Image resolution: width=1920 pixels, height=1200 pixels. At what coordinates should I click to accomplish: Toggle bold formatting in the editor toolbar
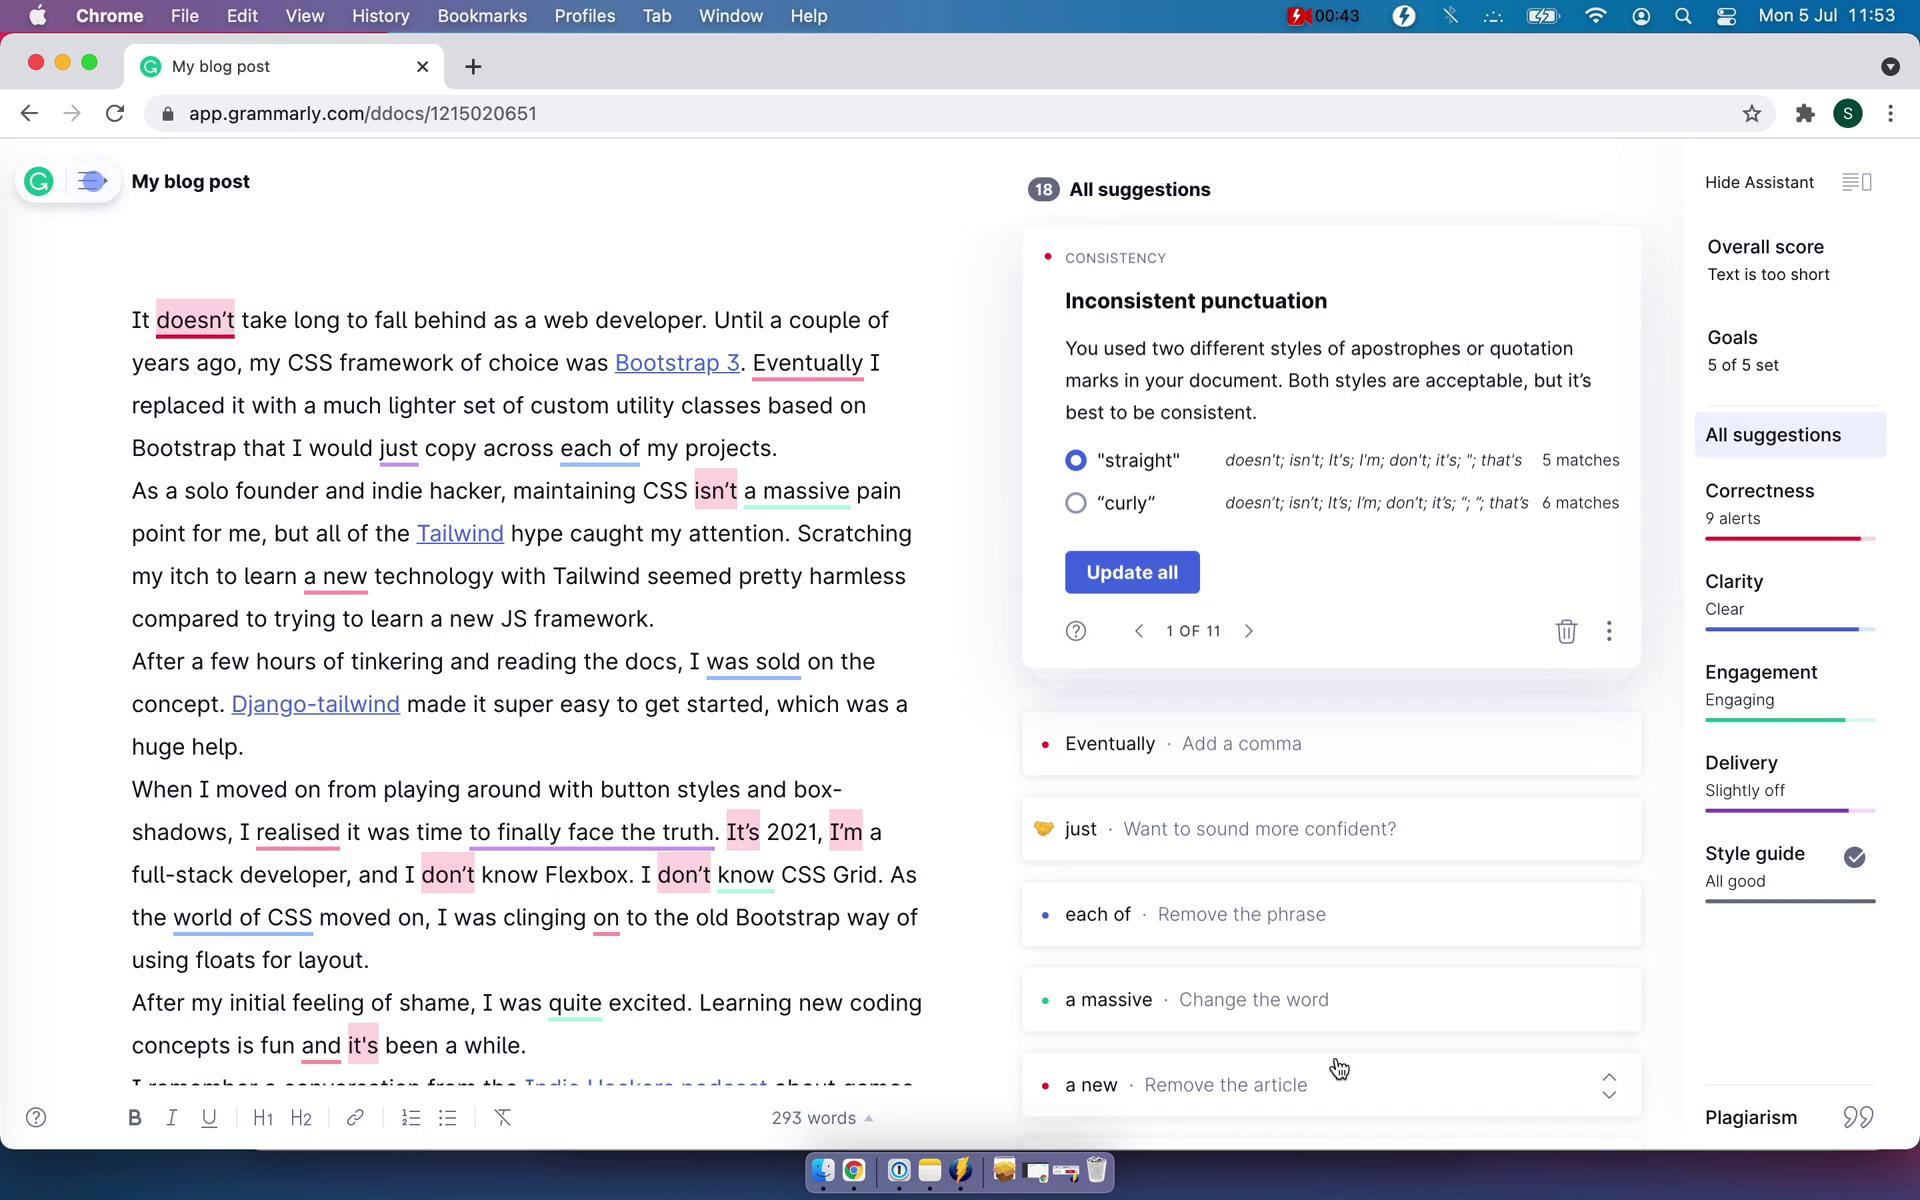[134, 1118]
